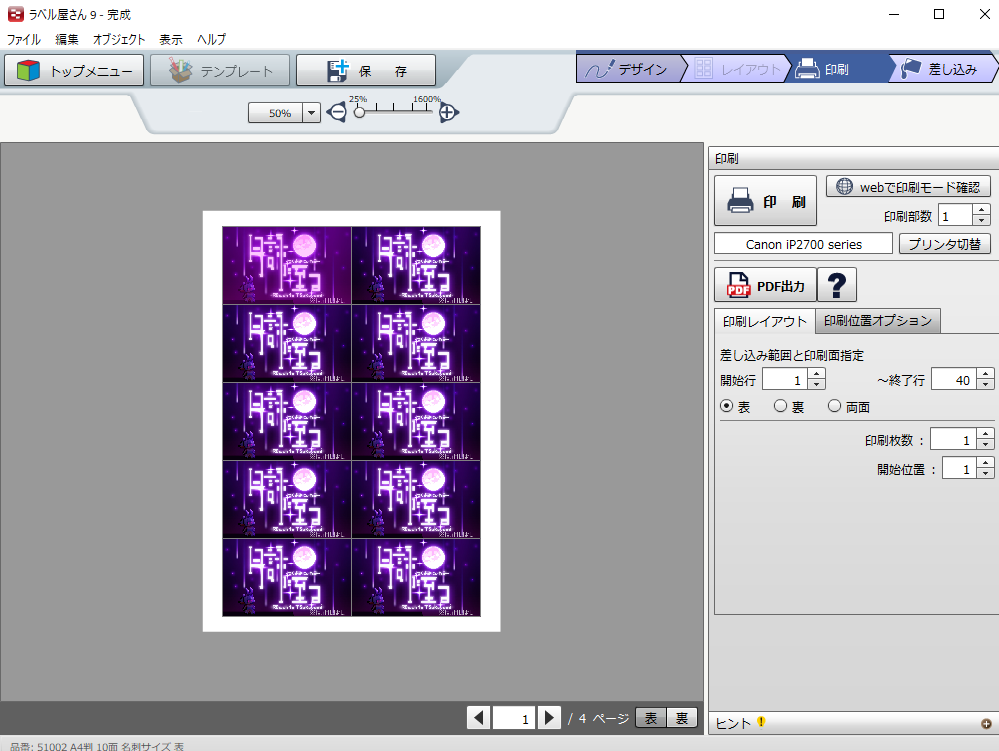The image size is (999, 751).
Task: Click the ヒント exclamation mark icon
Action: coord(761,722)
